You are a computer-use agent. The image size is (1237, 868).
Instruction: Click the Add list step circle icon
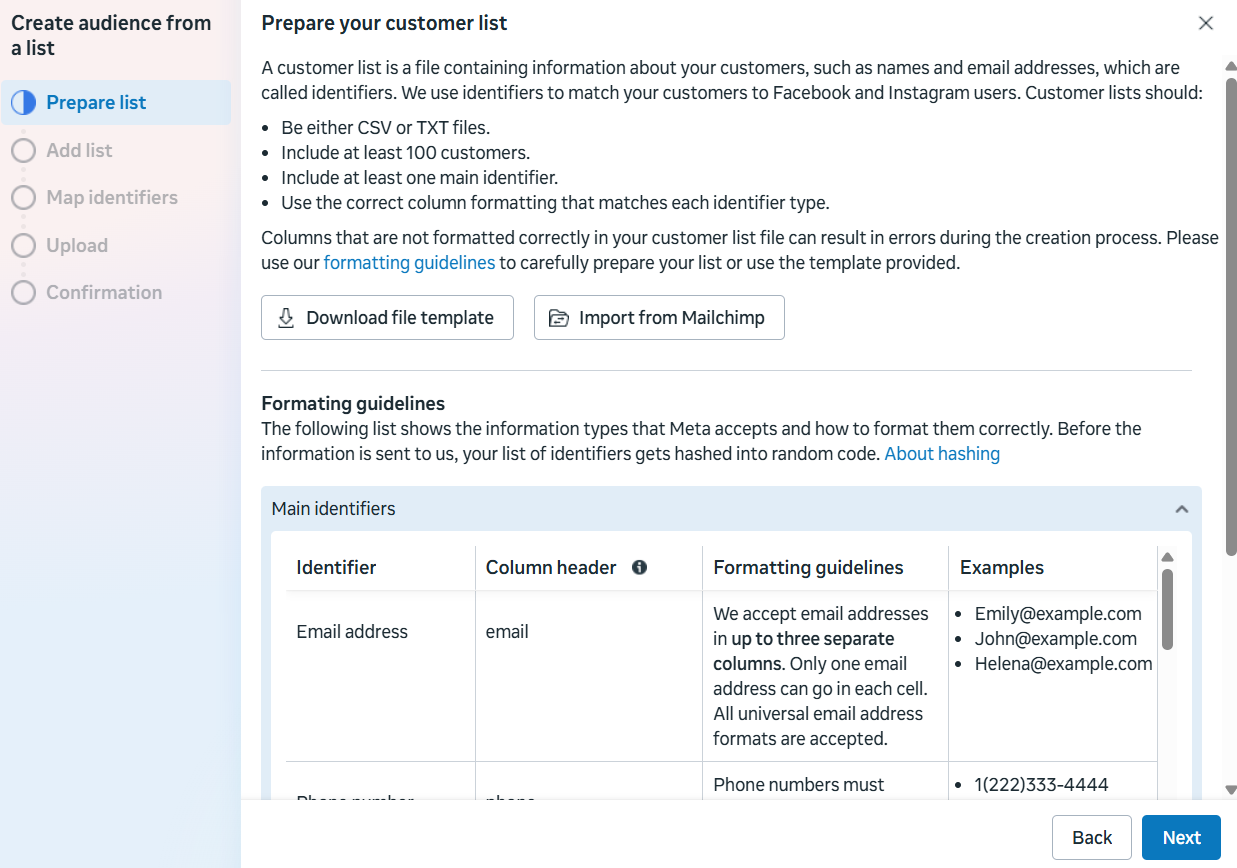pos(24,150)
